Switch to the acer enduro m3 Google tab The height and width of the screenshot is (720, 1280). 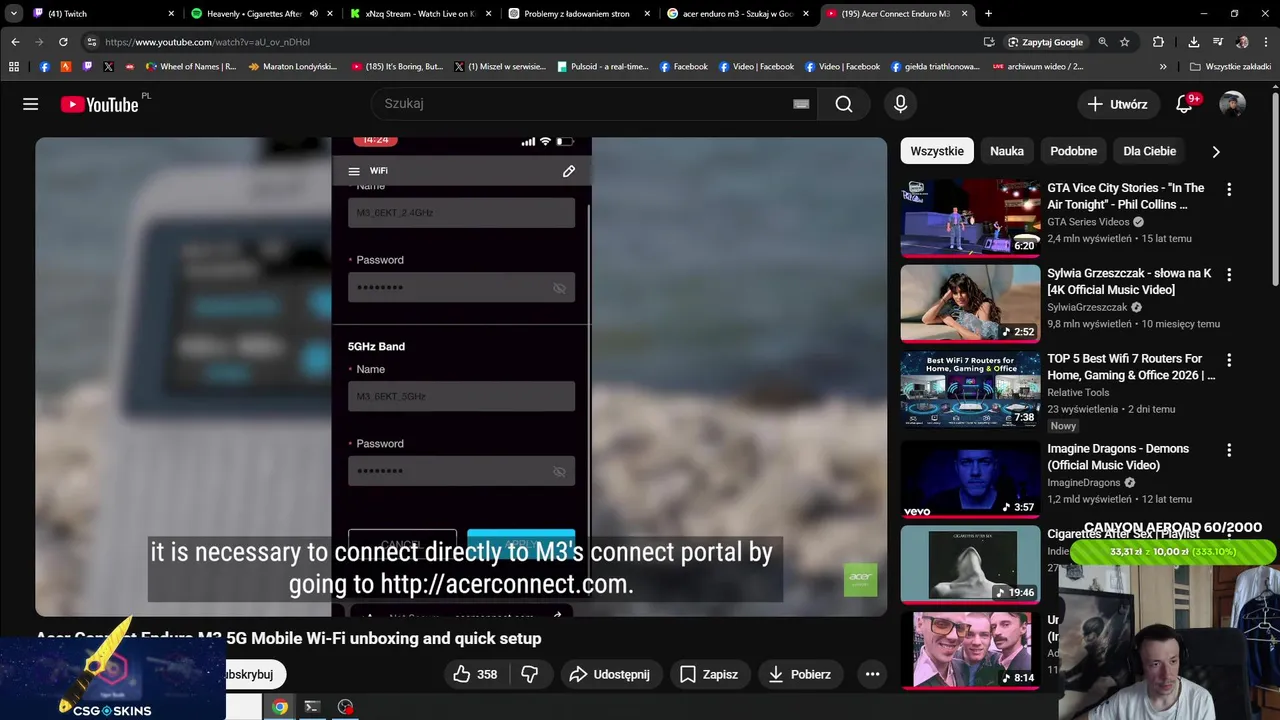[737, 14]
